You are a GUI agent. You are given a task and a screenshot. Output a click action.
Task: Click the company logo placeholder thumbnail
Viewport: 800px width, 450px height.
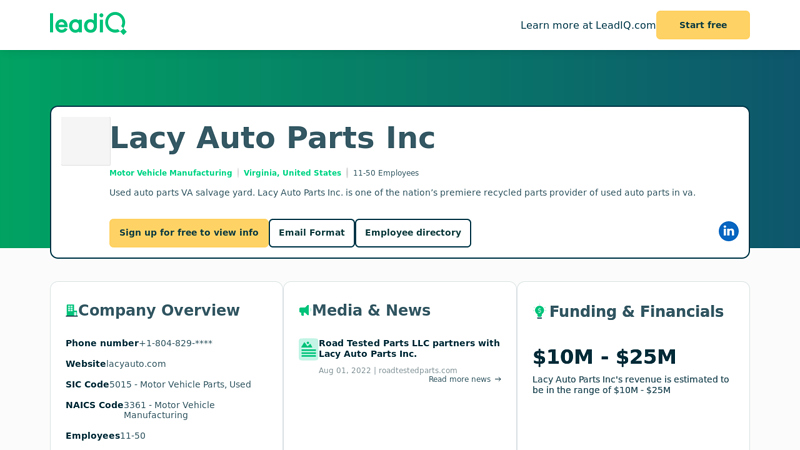[86, 141]
